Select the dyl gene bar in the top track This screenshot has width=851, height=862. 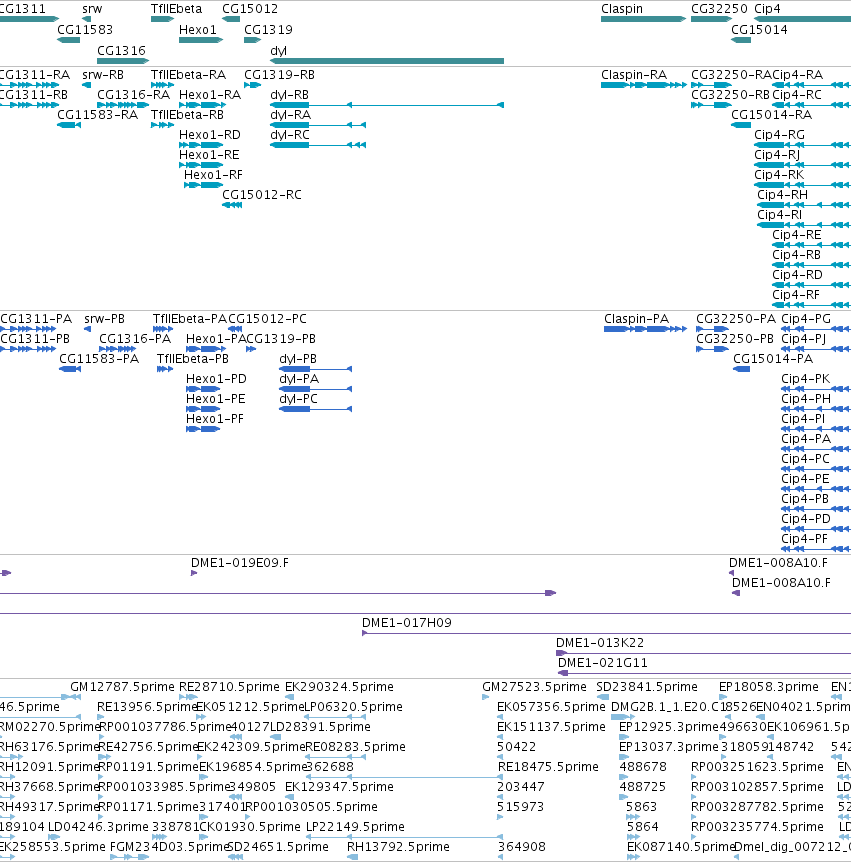[387, 61]
